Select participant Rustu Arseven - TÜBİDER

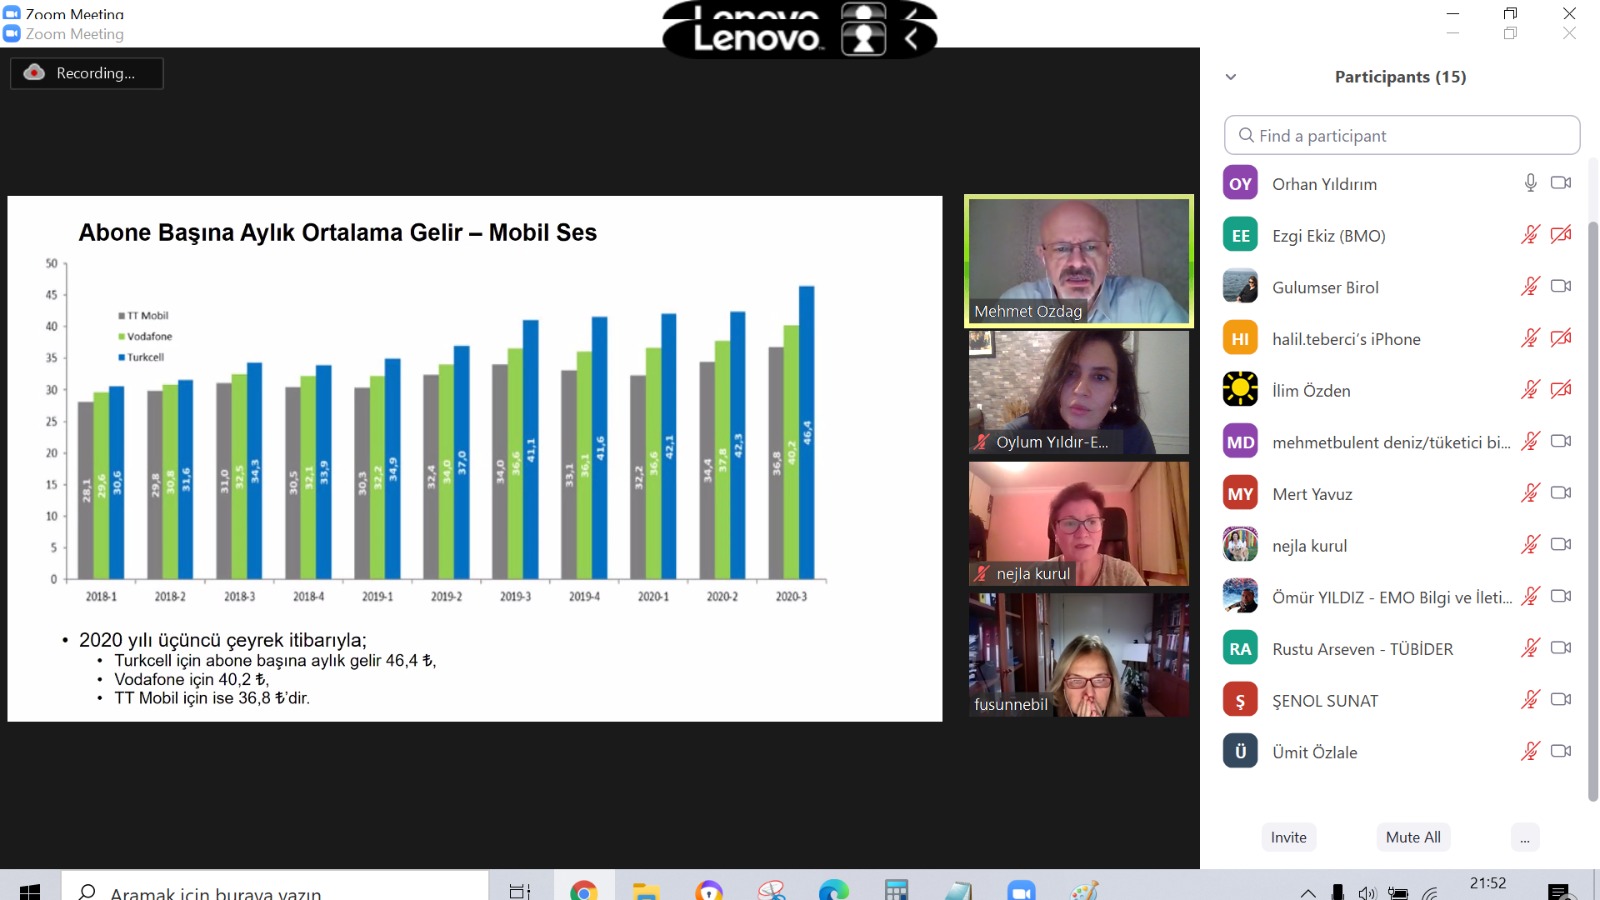point(1400,649)
